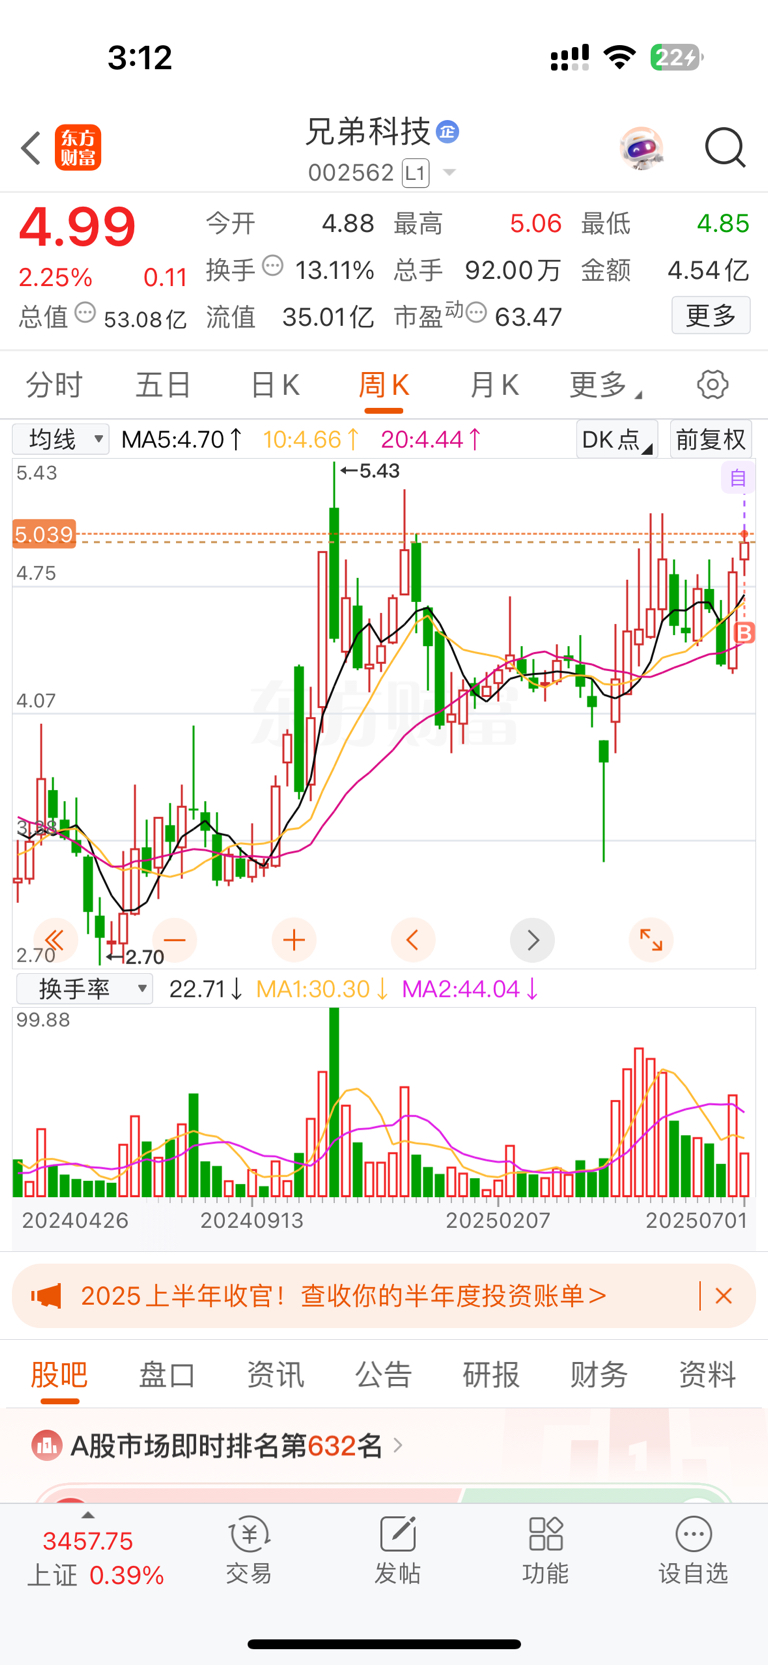The image size is (769, 1665).
Task: Tap the 10:4.66 moving average value
Action: point(311,439)
